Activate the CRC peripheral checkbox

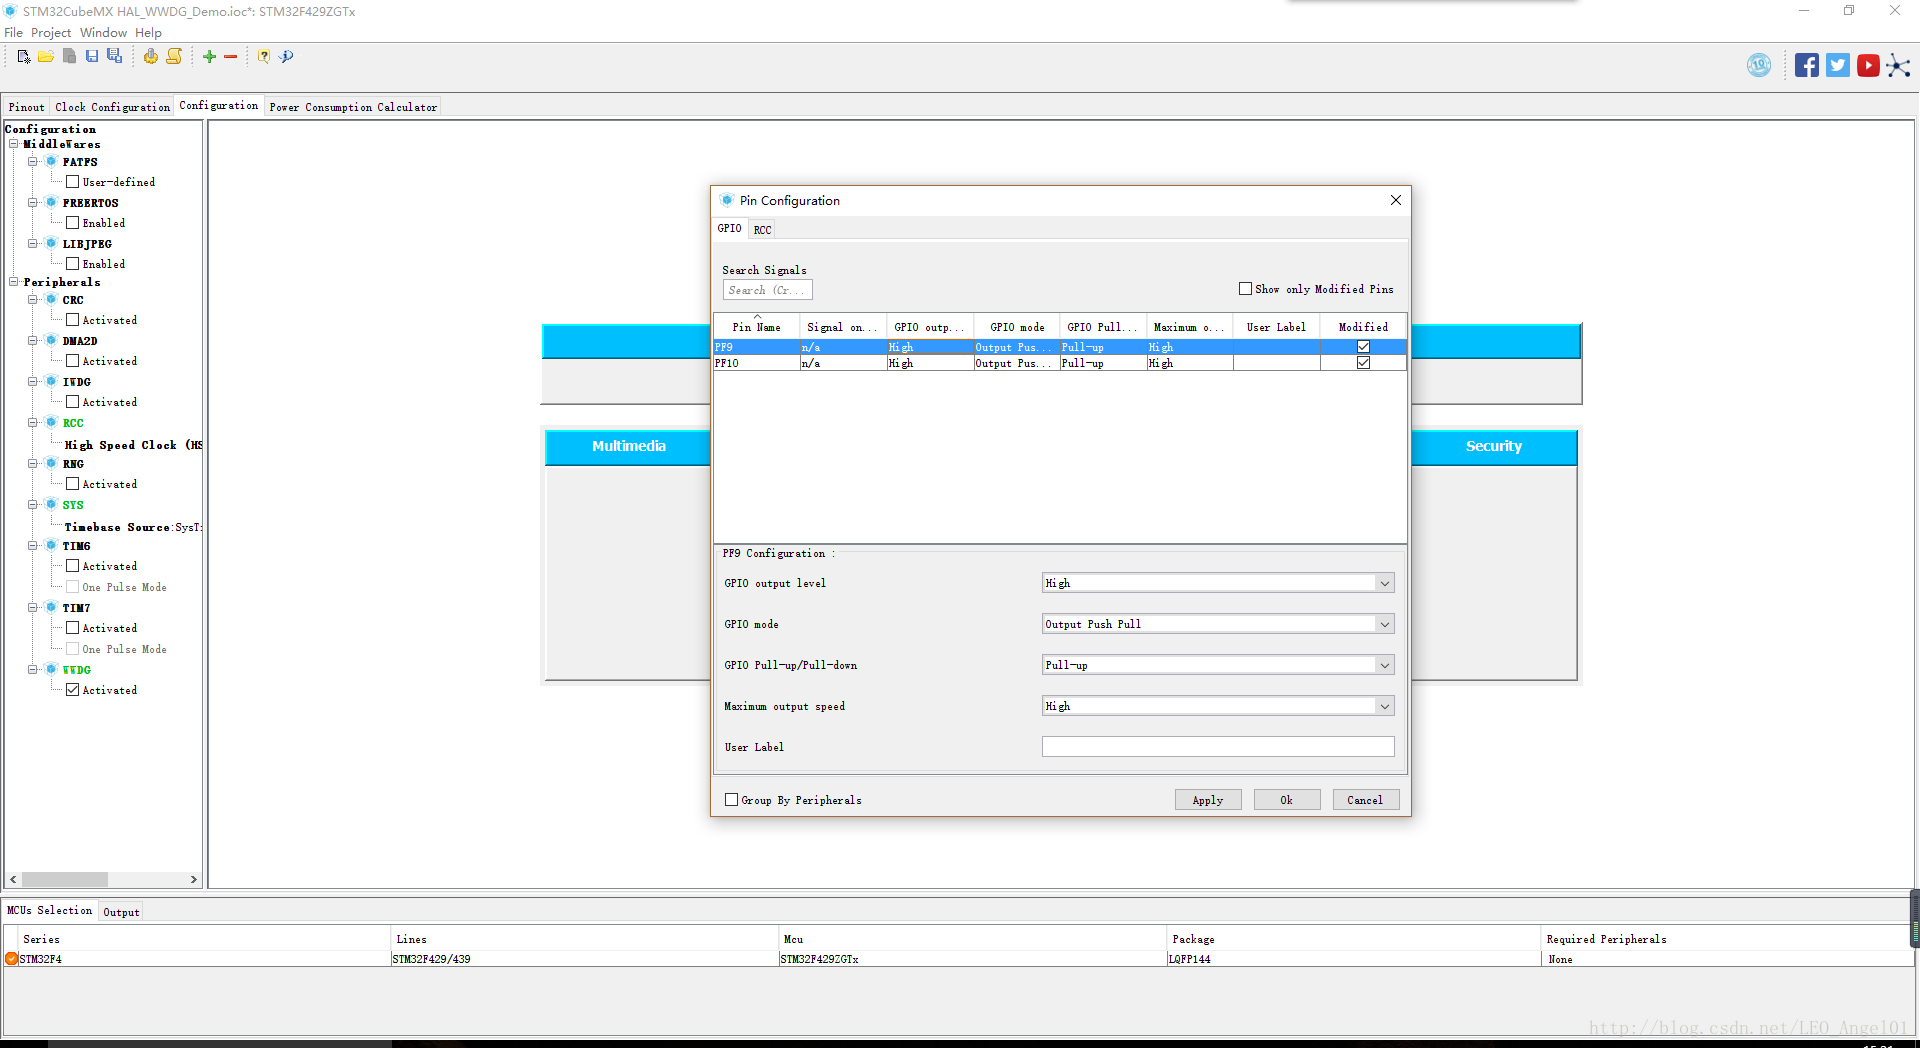[72, 320]
